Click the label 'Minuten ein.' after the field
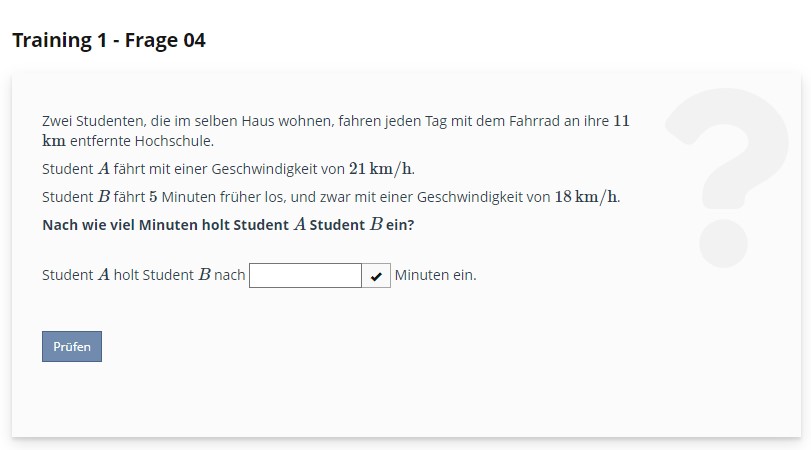 coord(435,275)
